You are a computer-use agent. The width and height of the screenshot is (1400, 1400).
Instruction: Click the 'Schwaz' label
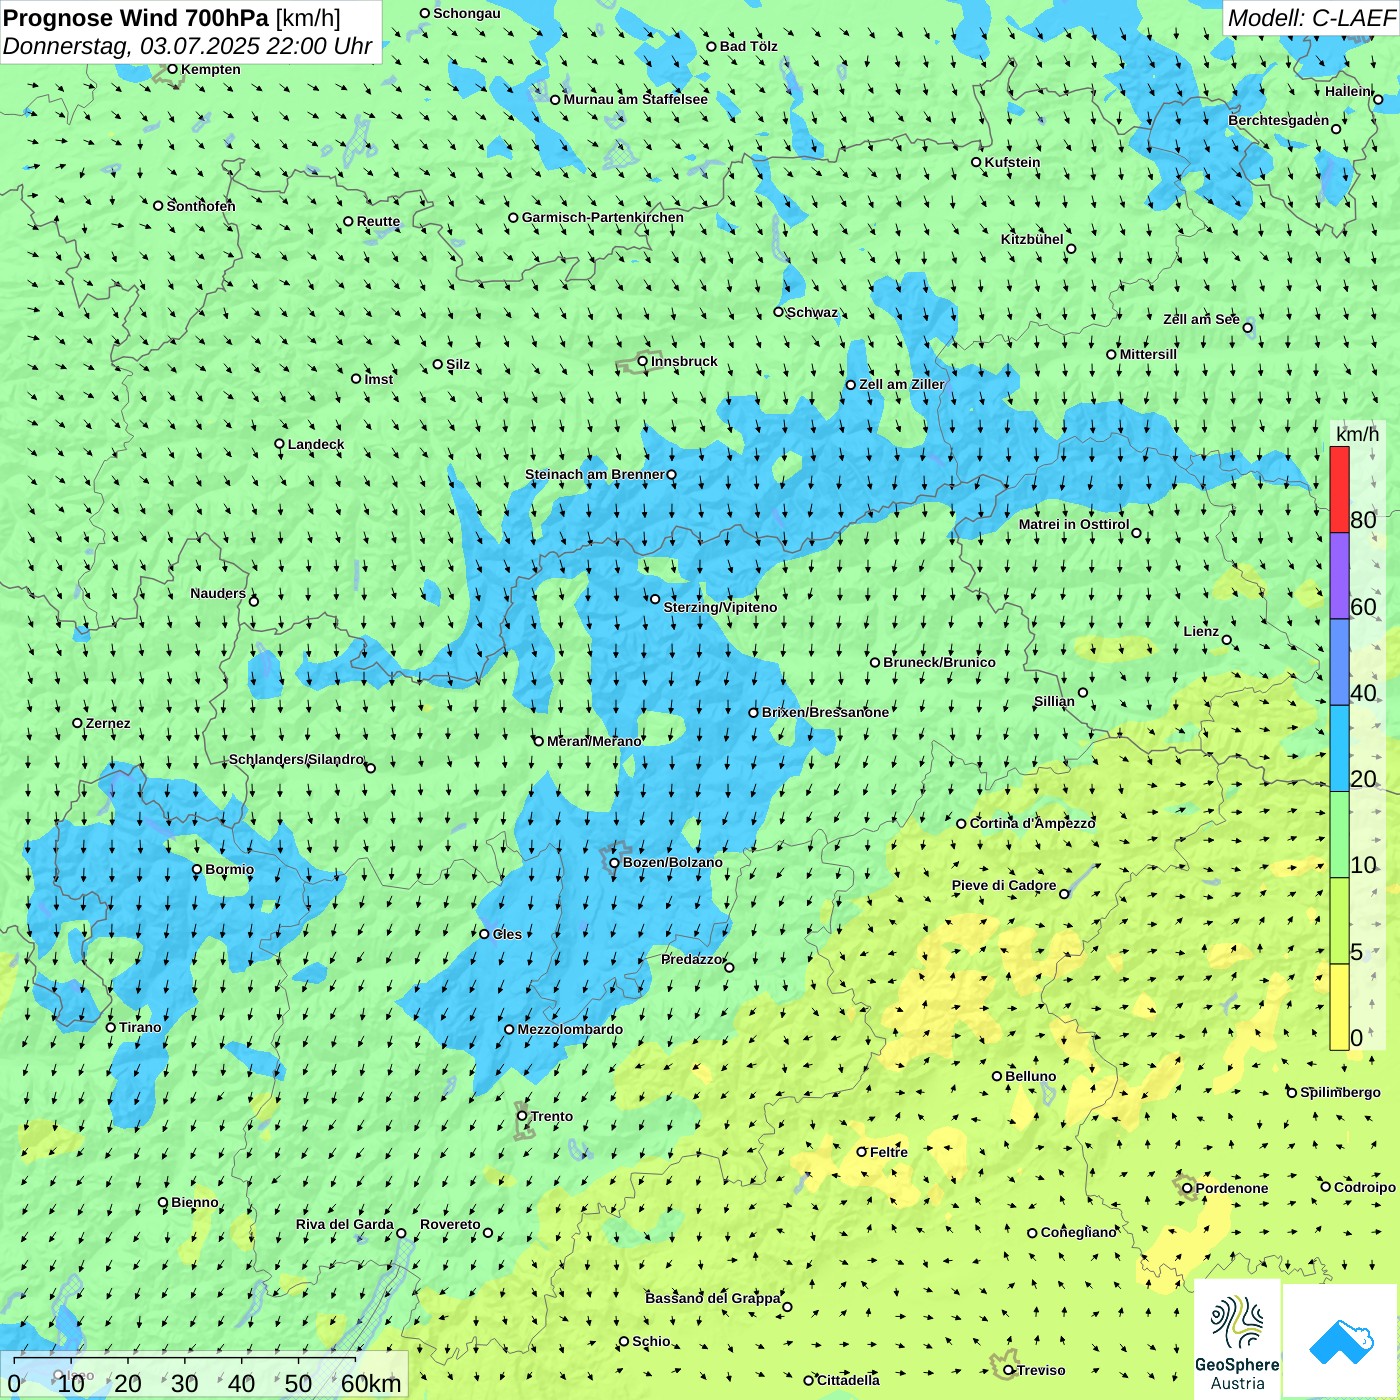coord(812,312)
